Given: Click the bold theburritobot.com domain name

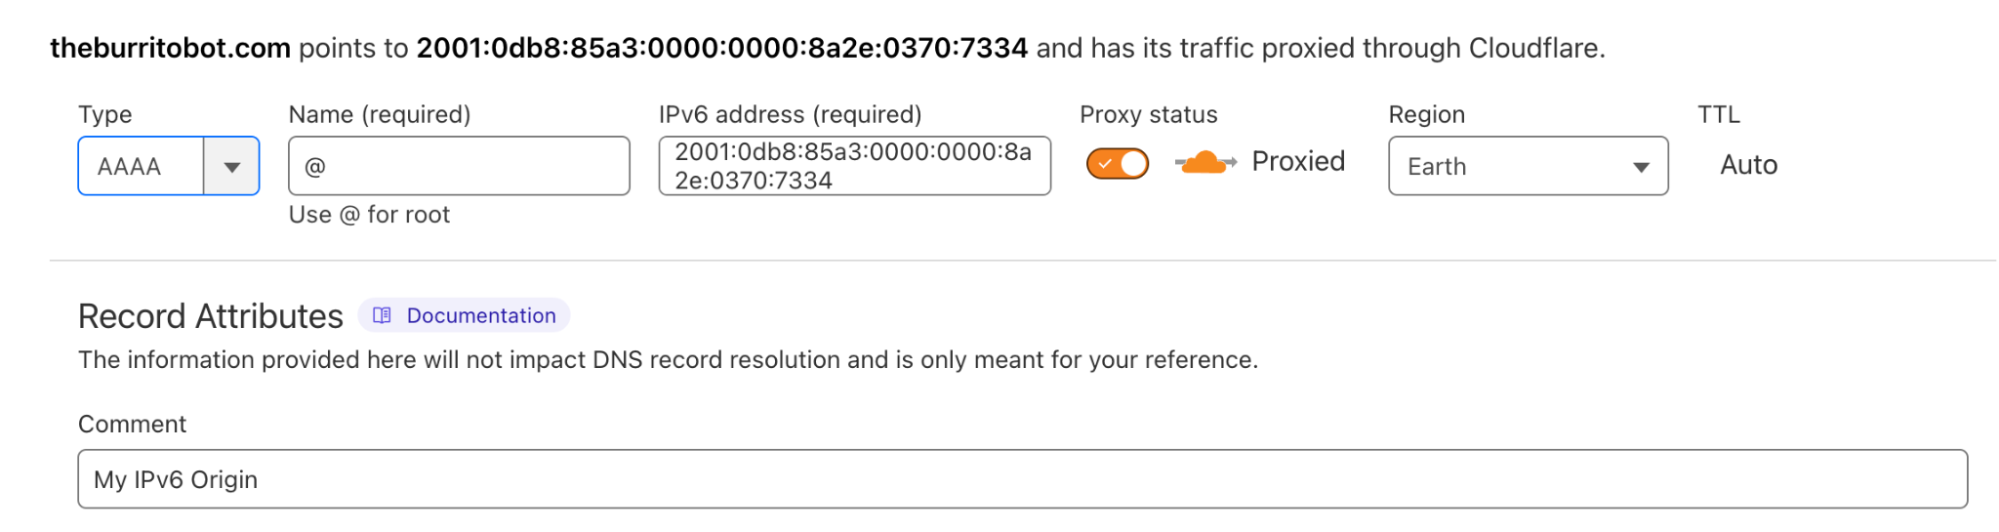Looking at the screenshot, I should click(x=170, y=48).
